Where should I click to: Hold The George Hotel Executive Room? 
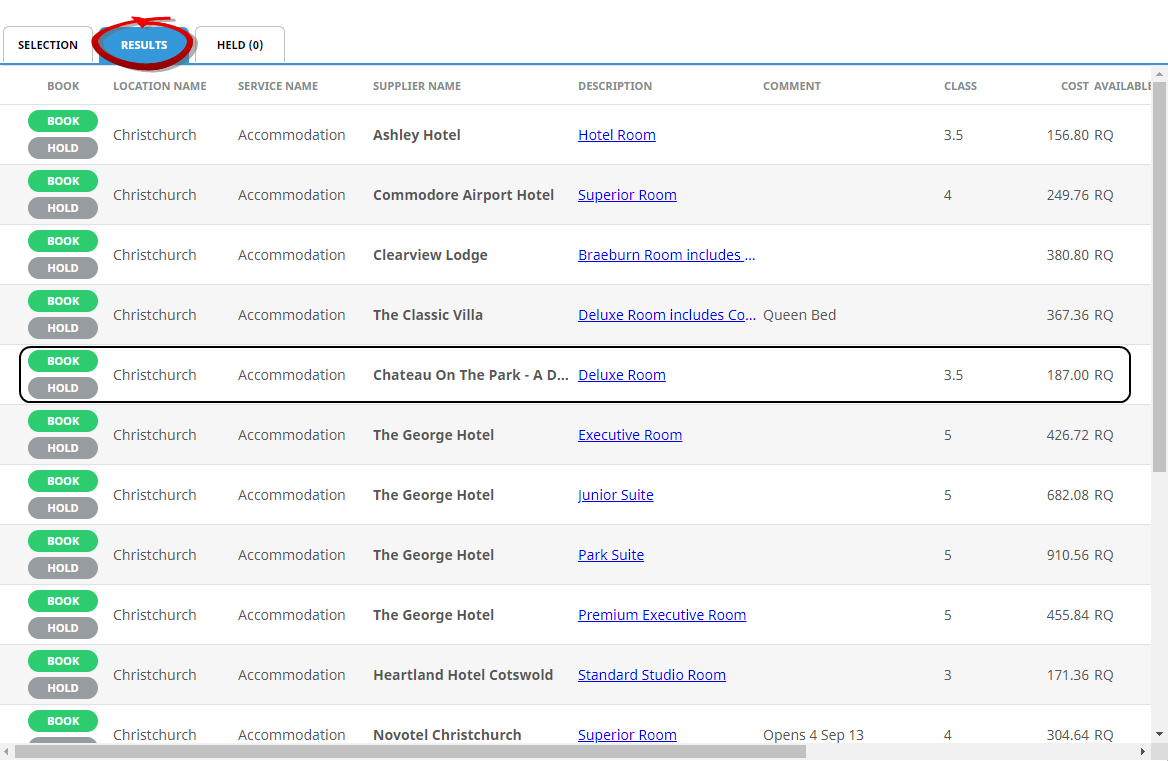63,448
